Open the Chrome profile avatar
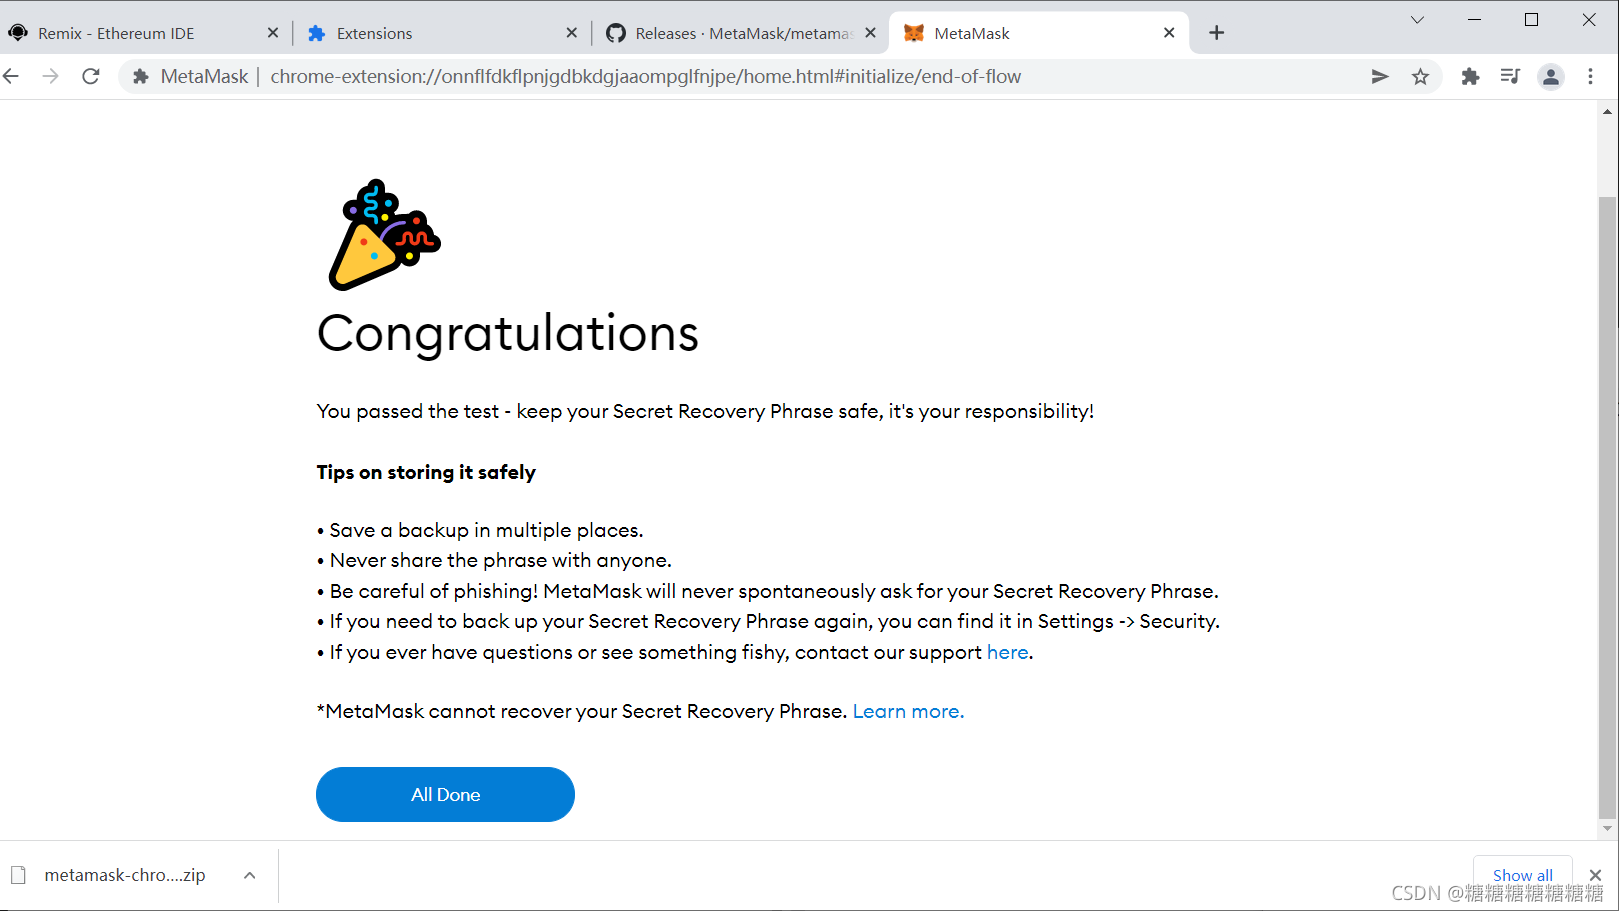 pos(1551,76)
